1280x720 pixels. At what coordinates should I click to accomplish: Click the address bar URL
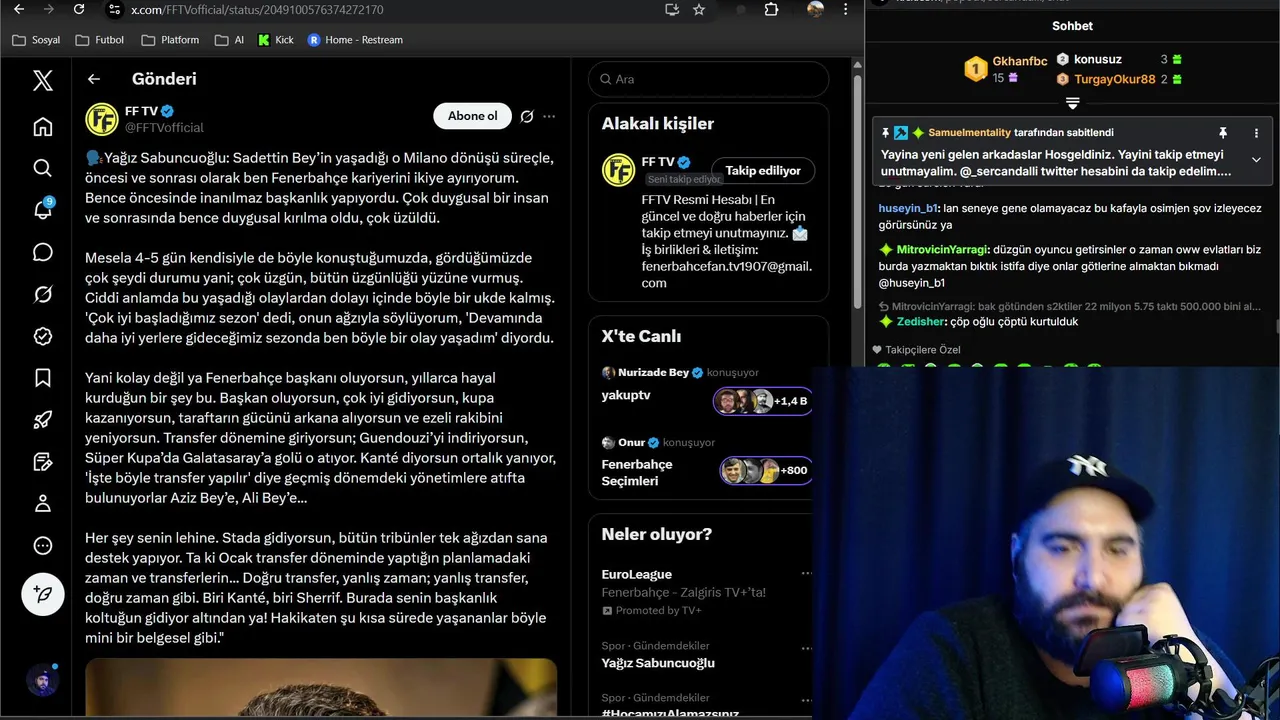pyautogui.click(x=257, y=10)
